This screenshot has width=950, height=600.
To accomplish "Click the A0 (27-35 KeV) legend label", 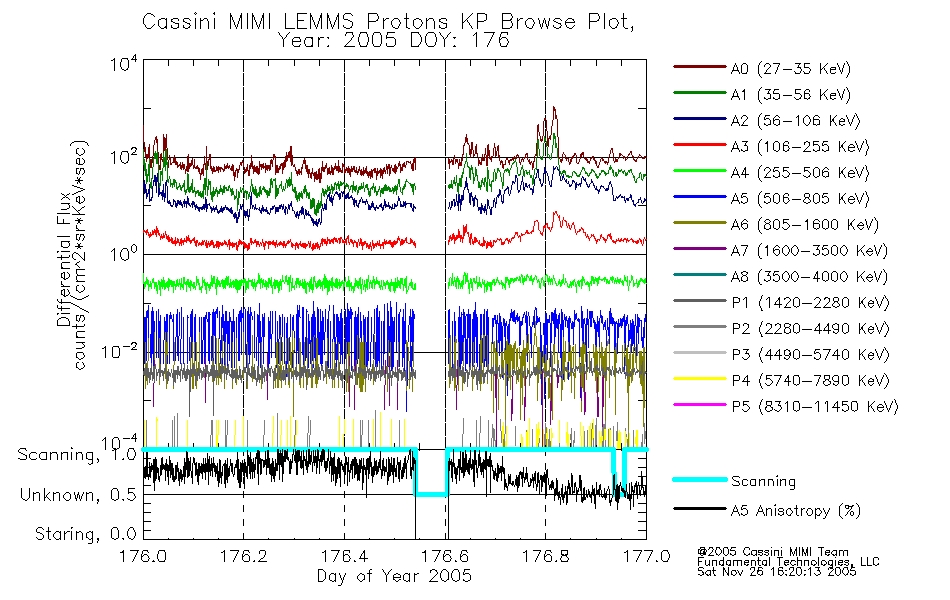I will [x=791, y=68].
